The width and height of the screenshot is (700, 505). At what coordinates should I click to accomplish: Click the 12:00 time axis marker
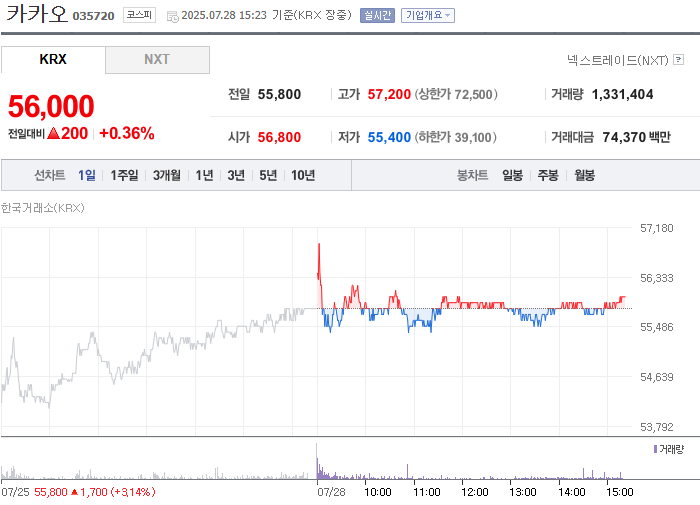475,492
